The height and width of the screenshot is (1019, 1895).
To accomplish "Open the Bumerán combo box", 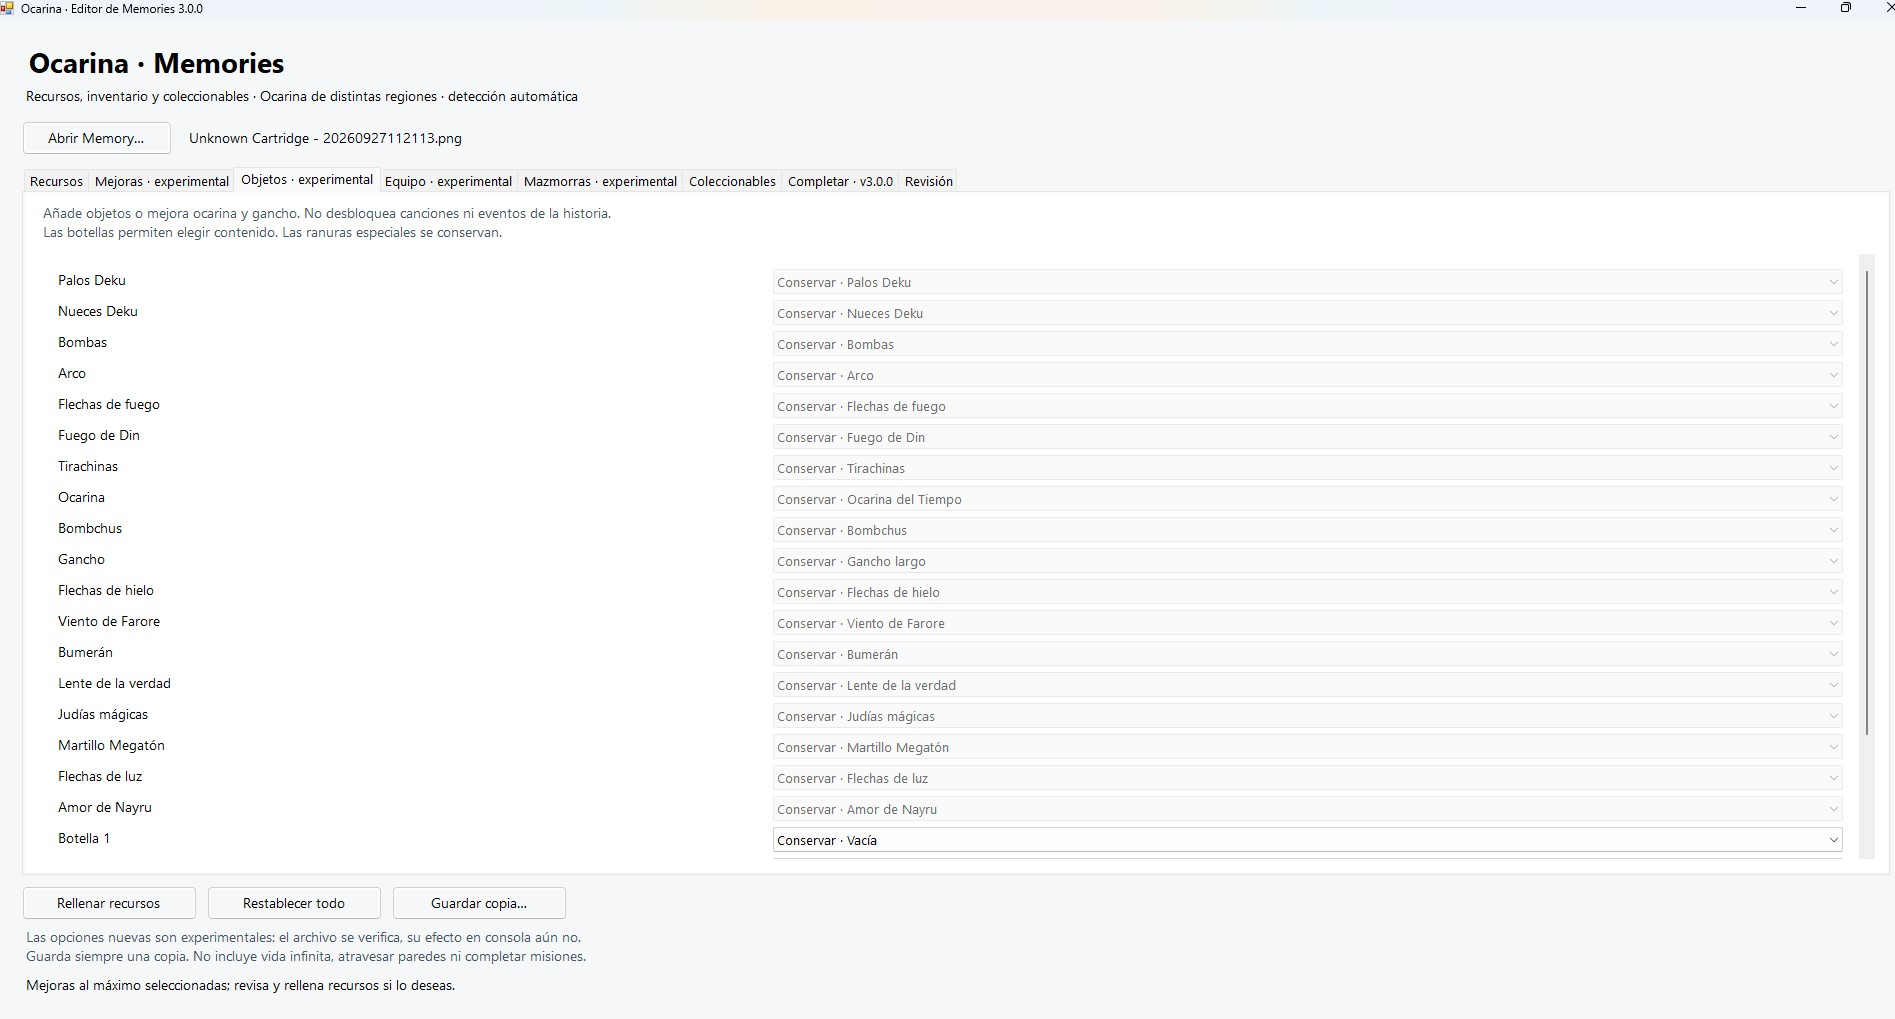I will tap(1307, 654).
